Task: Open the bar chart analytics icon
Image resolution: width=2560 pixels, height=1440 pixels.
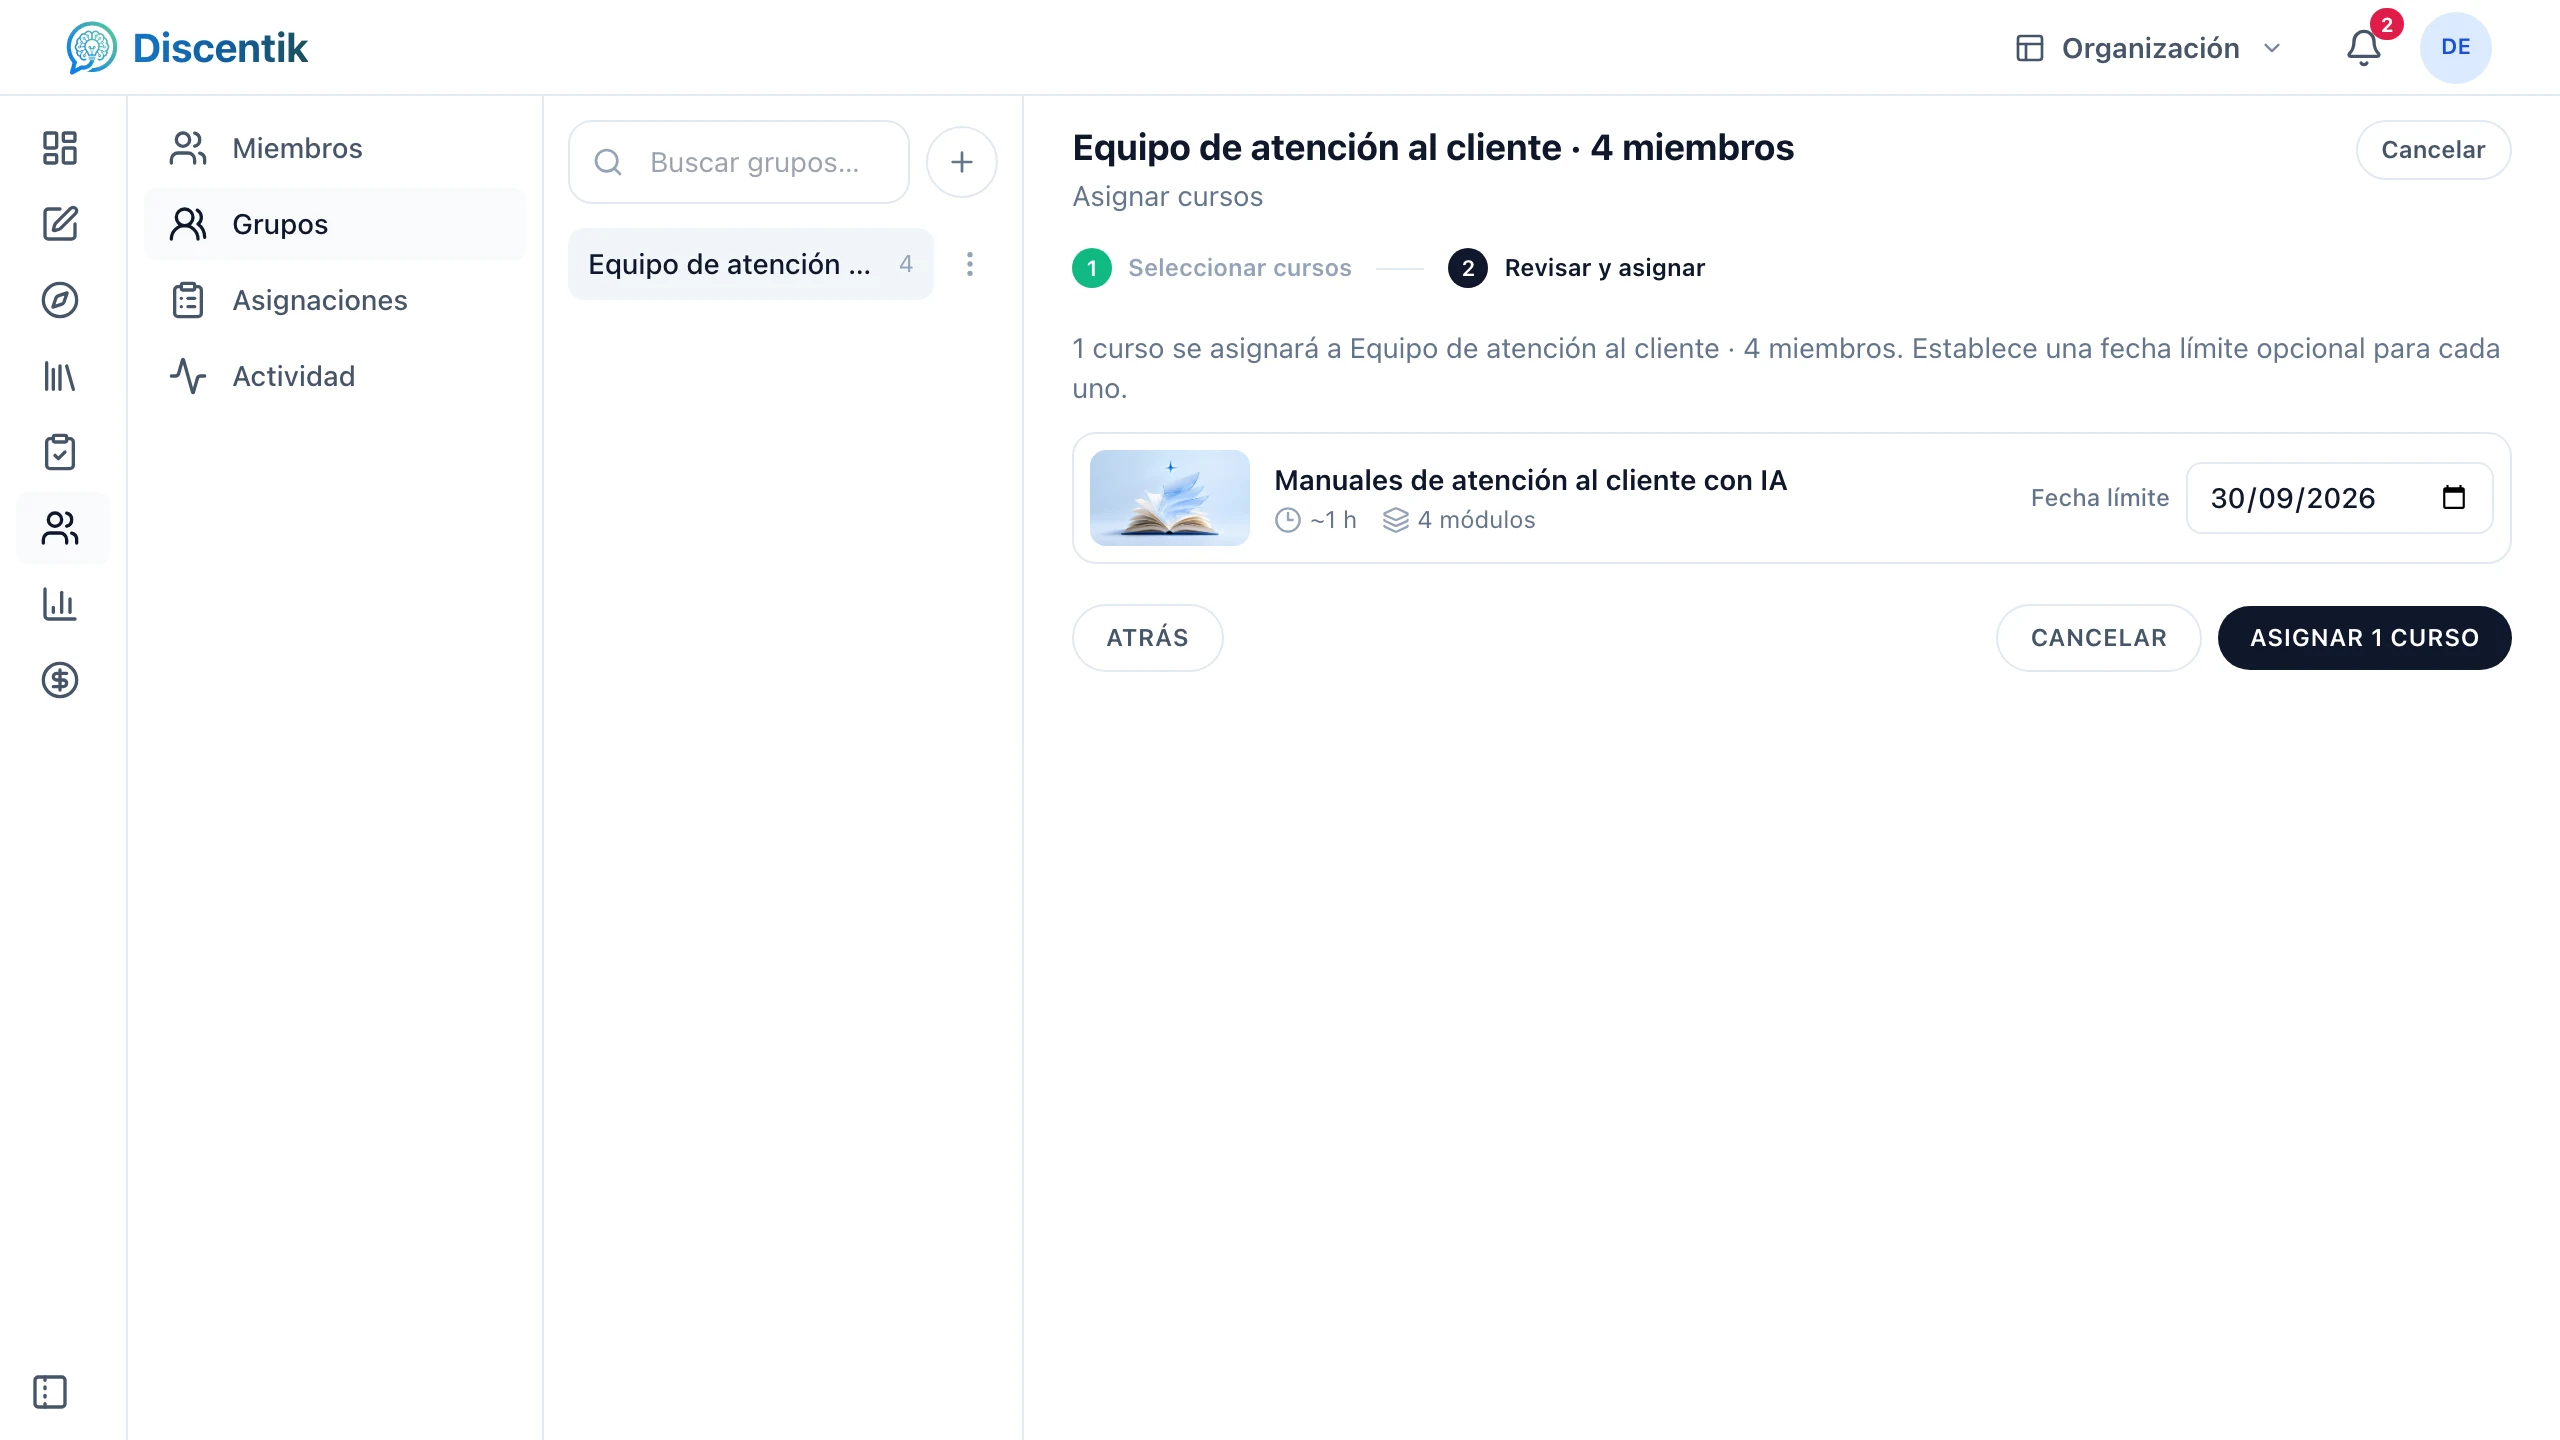Action: tap(60, 604)
